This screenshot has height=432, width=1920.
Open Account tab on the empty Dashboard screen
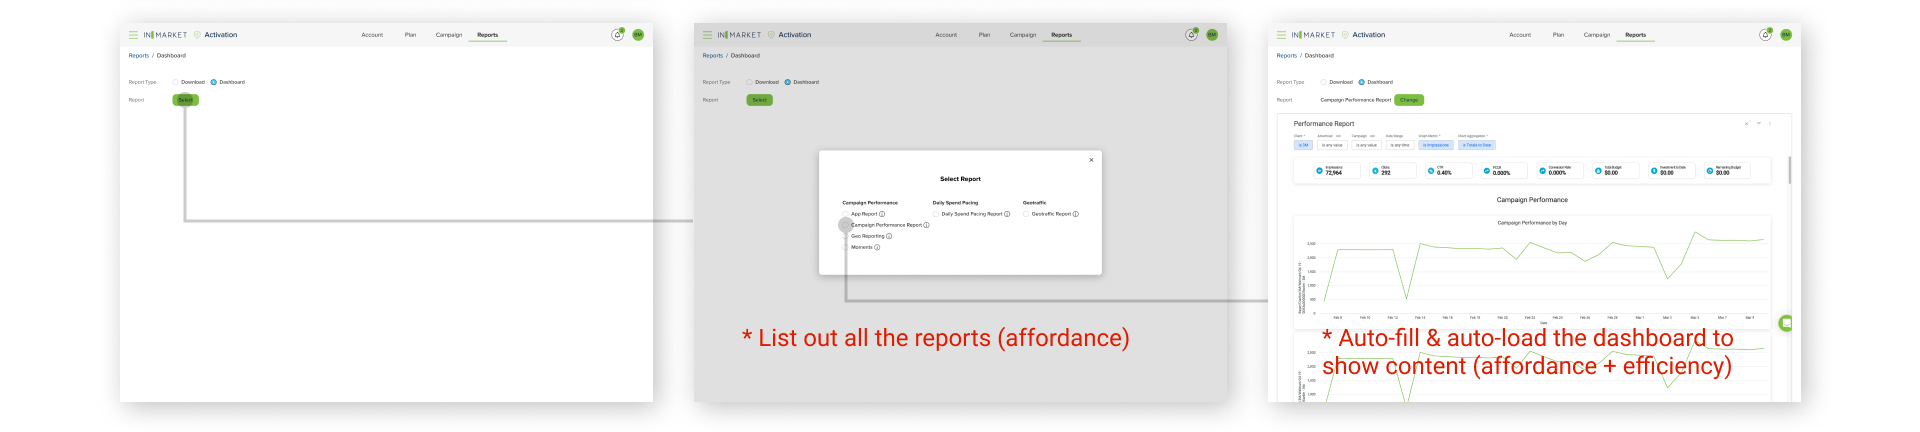click(x=372, y=35)
